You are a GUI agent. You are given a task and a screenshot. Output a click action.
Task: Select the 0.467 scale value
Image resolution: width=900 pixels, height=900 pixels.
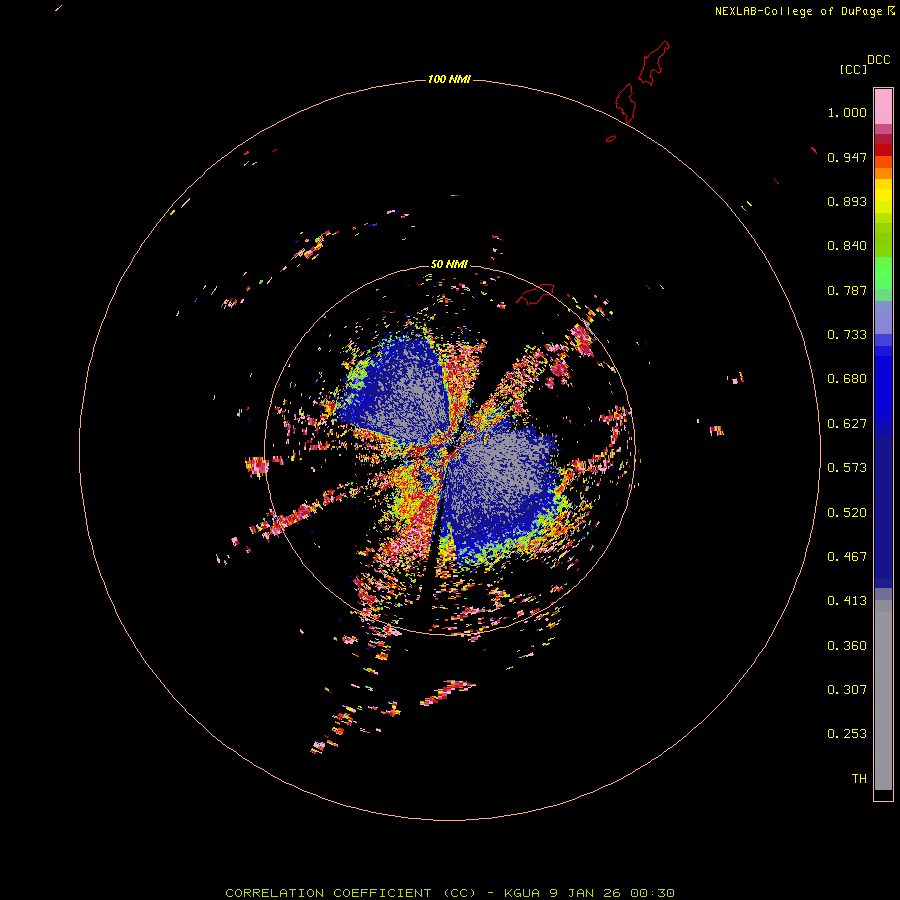tap(847, 557)
